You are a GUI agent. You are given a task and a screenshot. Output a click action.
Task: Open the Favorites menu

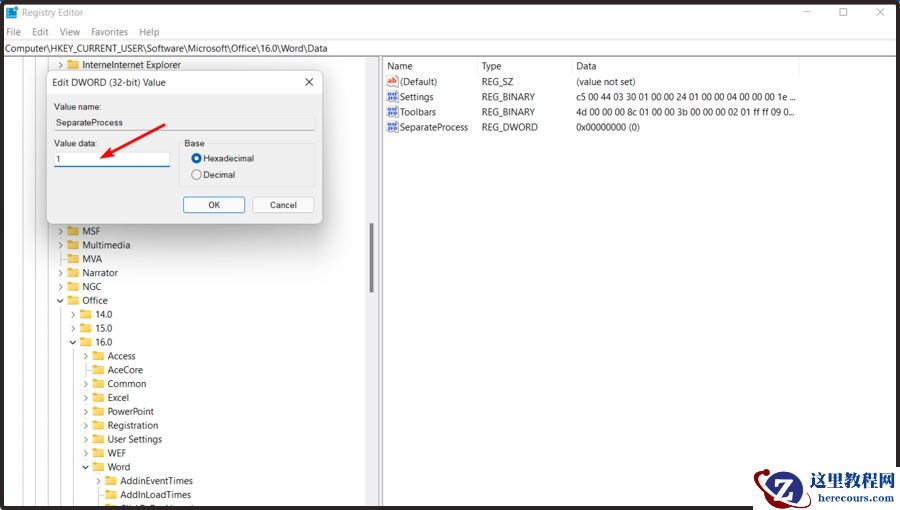109,32
